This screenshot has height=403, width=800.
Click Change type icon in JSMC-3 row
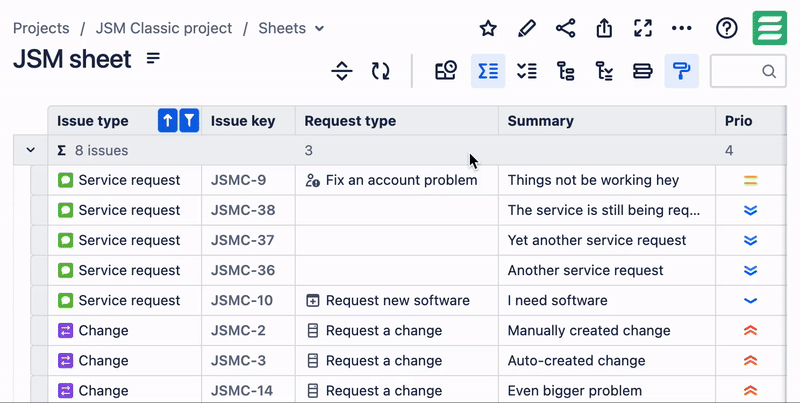pyautogui.click(x=65, y=361)
